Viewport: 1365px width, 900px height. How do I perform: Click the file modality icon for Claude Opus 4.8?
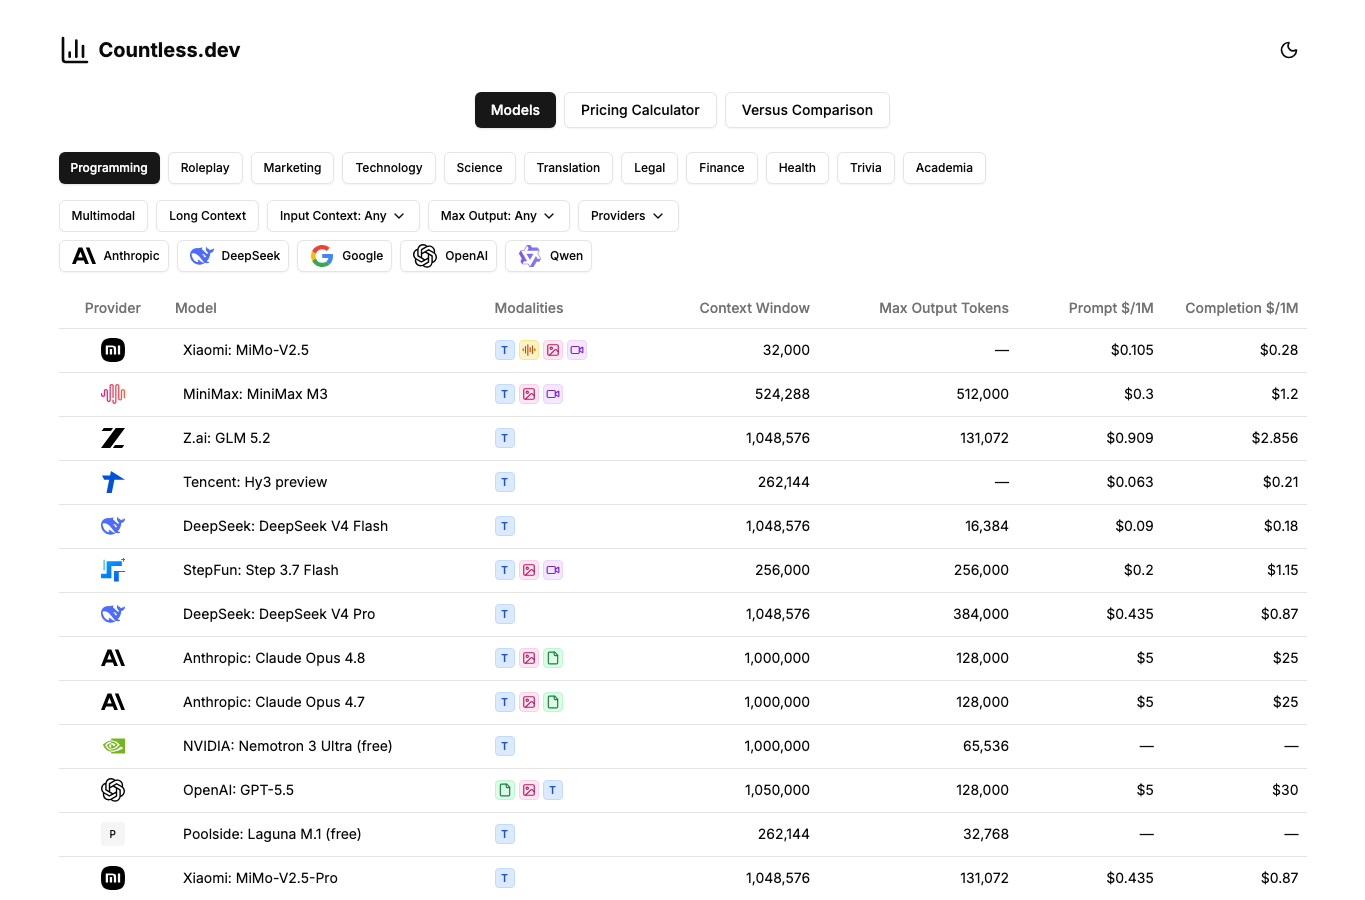click(x=553, y=658)
